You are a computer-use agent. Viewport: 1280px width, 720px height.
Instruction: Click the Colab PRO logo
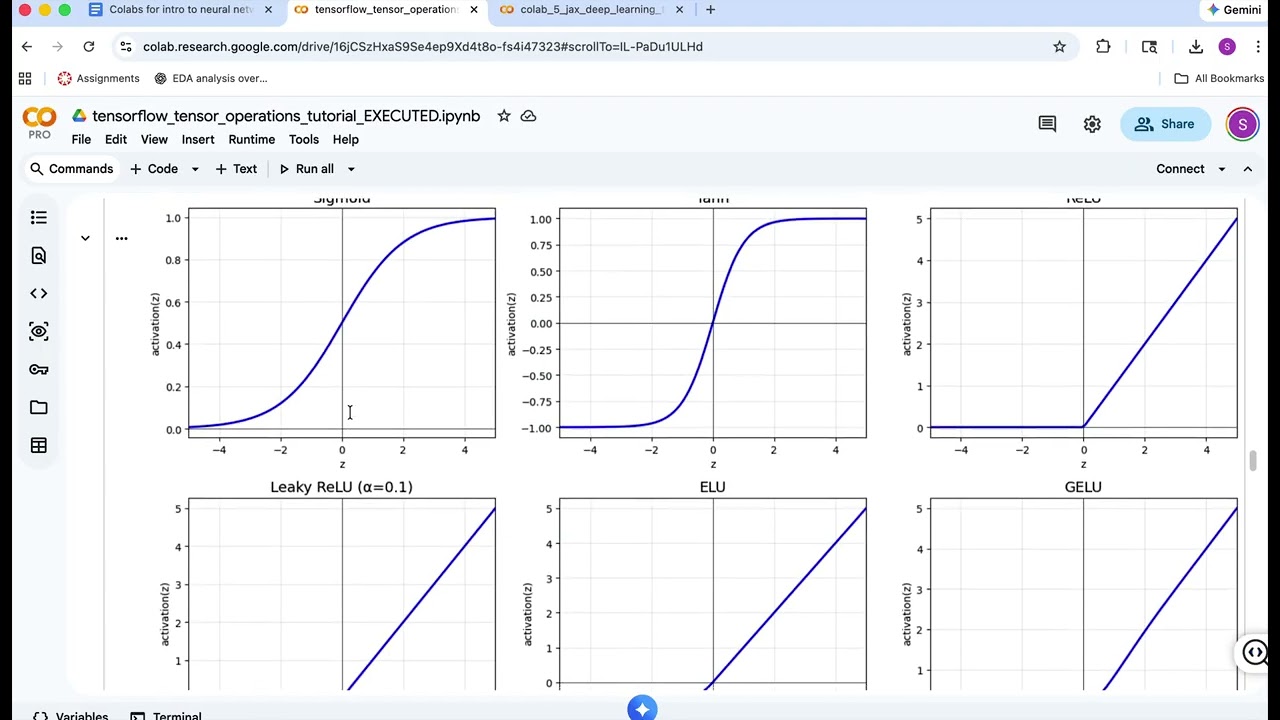[39, 123]
